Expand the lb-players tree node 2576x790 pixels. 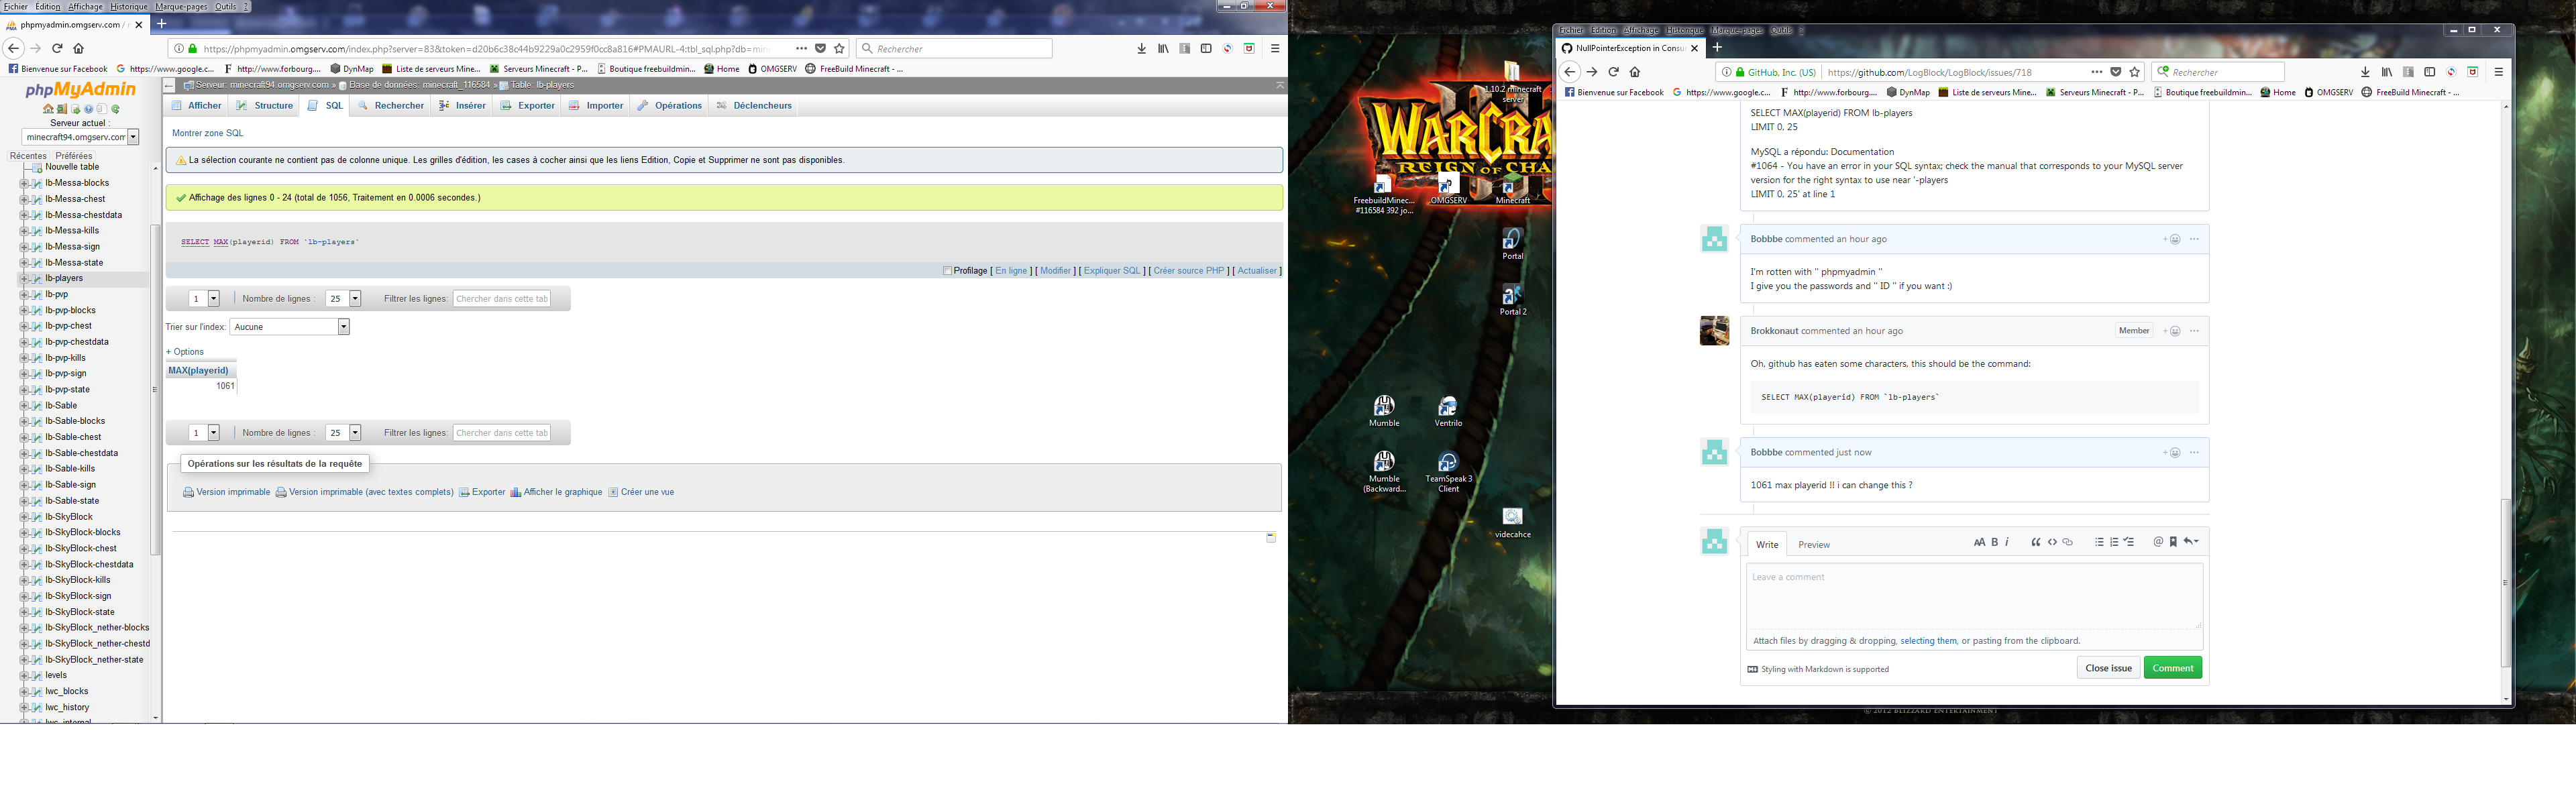tap(24, 279)
